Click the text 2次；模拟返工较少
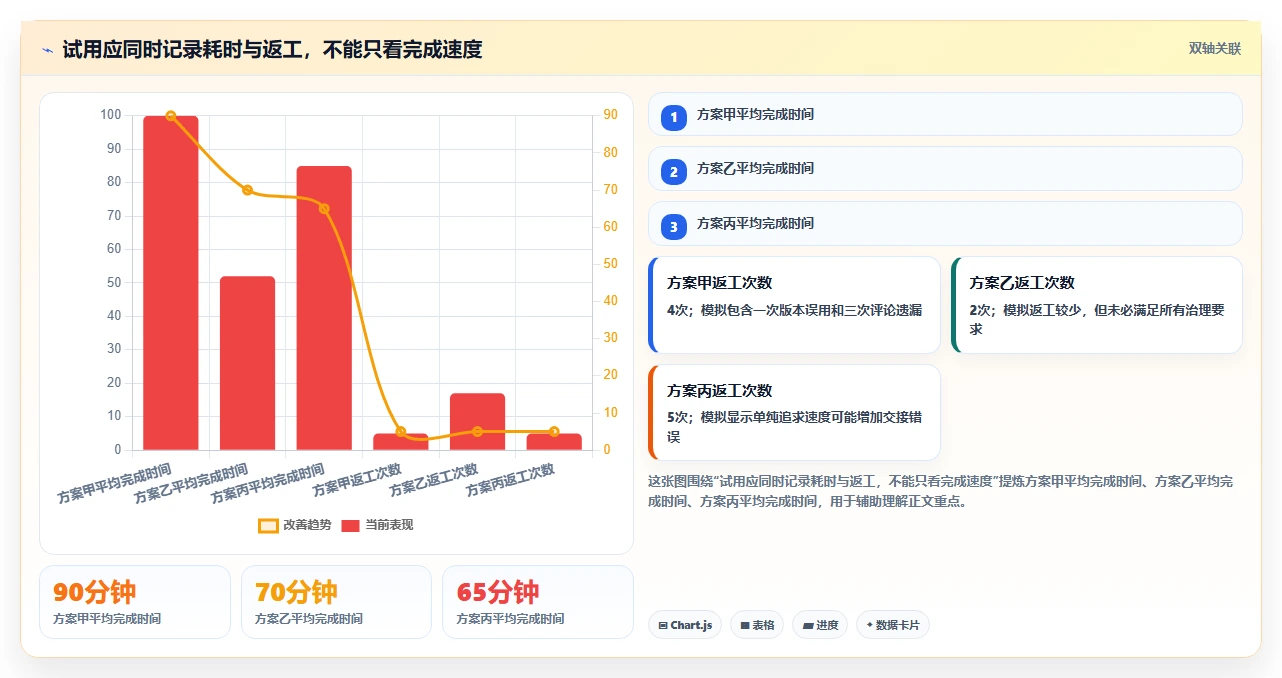The width and height of the screenshot is (1282, 678). tap(1097, 319)
